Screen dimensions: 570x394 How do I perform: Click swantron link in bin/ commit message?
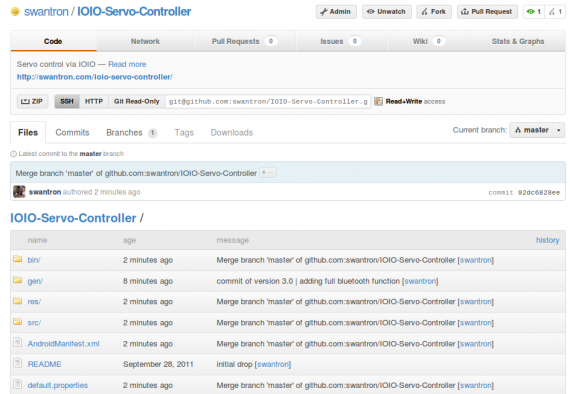(476, 260)
